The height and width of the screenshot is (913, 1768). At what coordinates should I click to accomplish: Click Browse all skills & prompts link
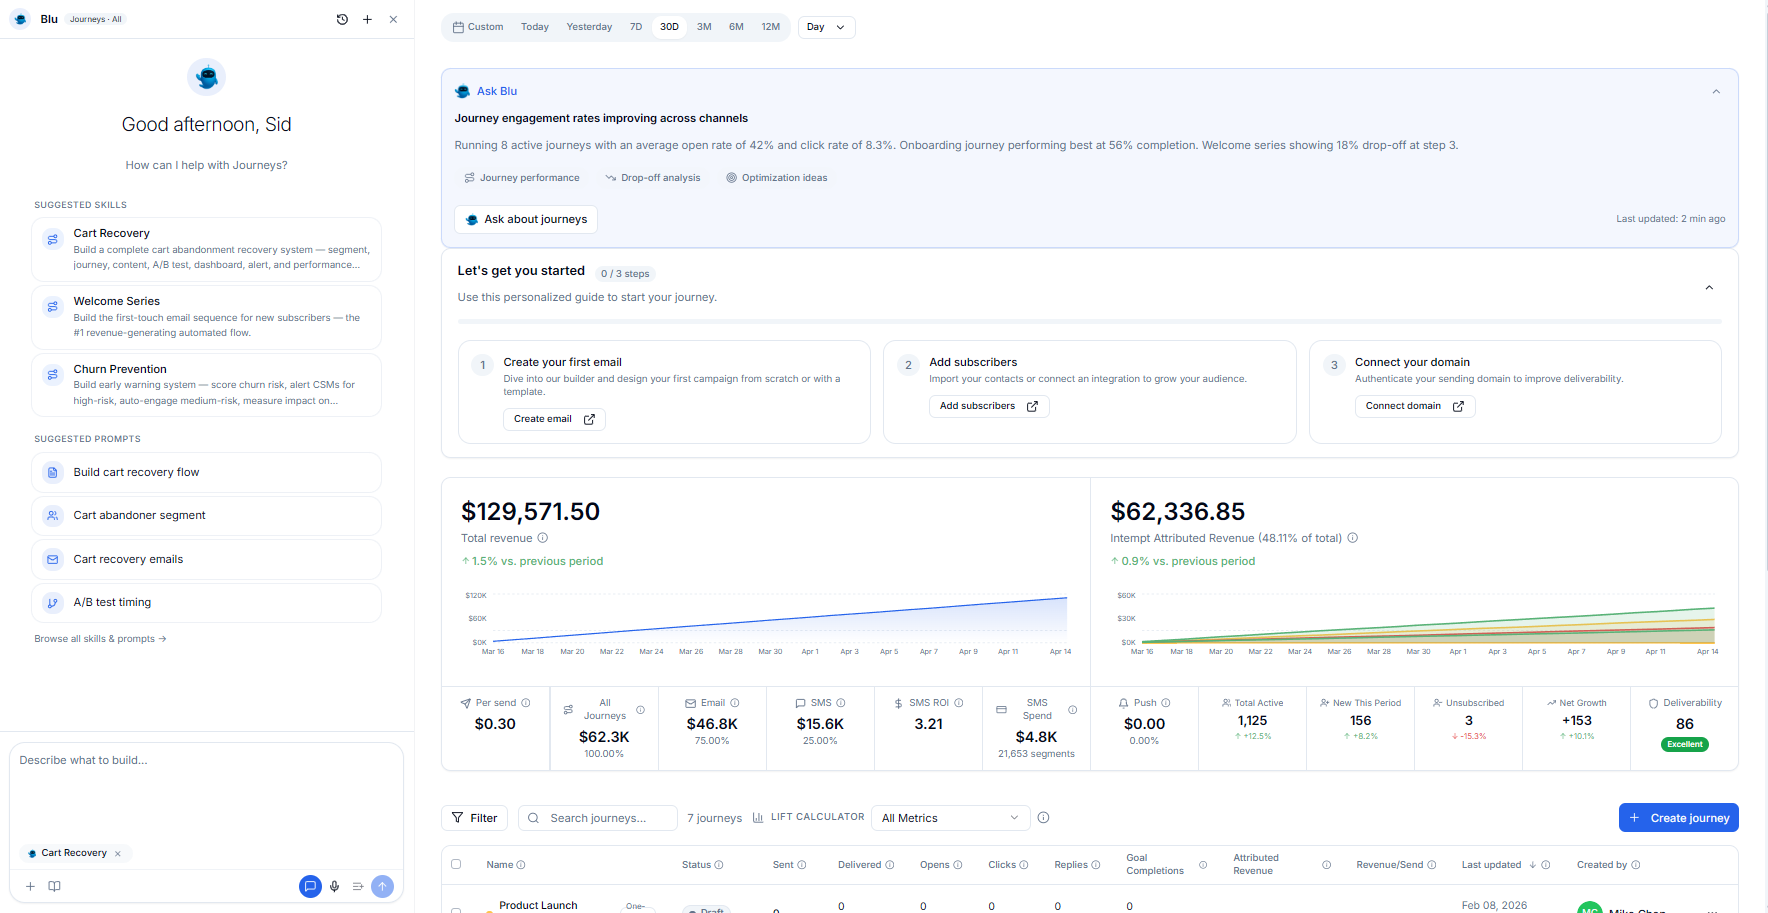(x=99, y=638)
